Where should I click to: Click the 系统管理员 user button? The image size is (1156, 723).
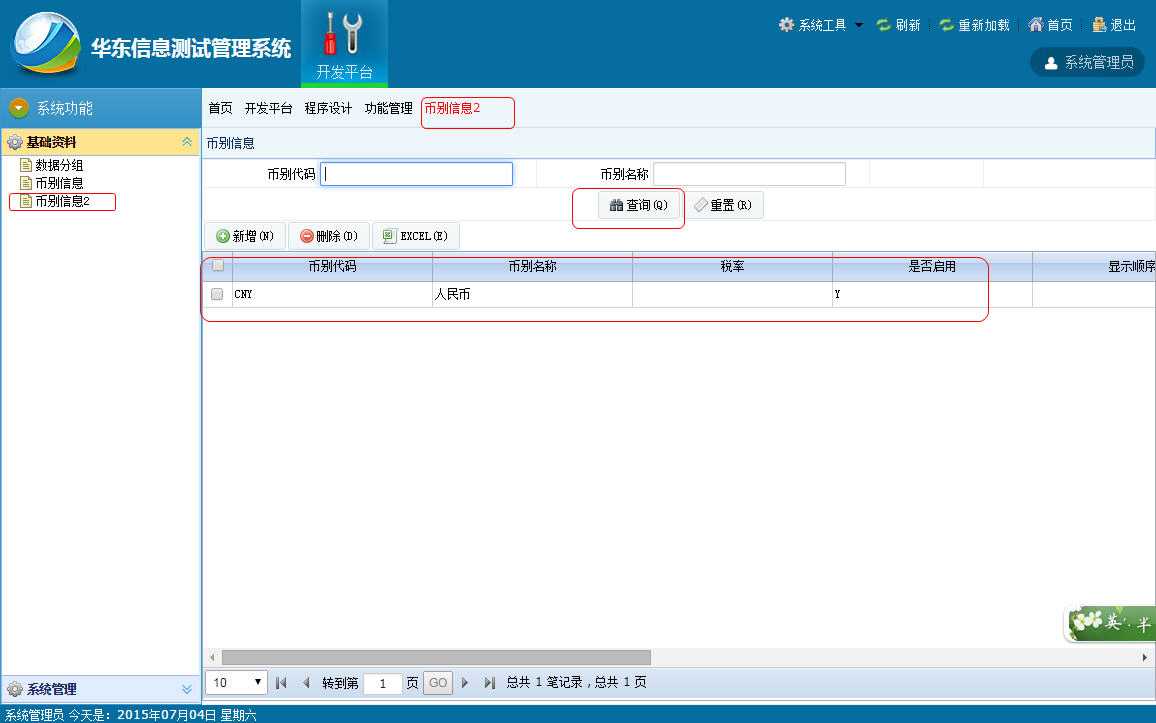tap(1087, 63)
